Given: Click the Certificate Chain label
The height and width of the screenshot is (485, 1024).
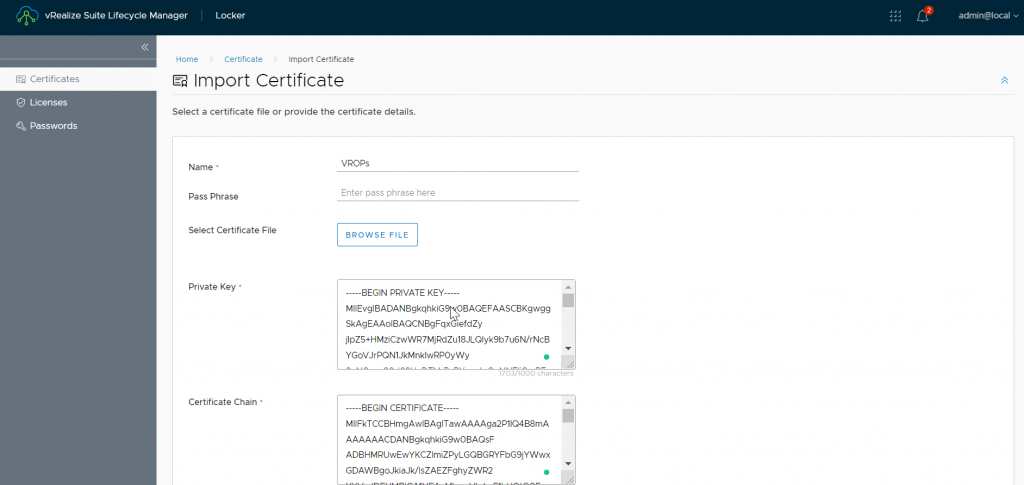Looking at the screenshot, I should tap(223, 402).
